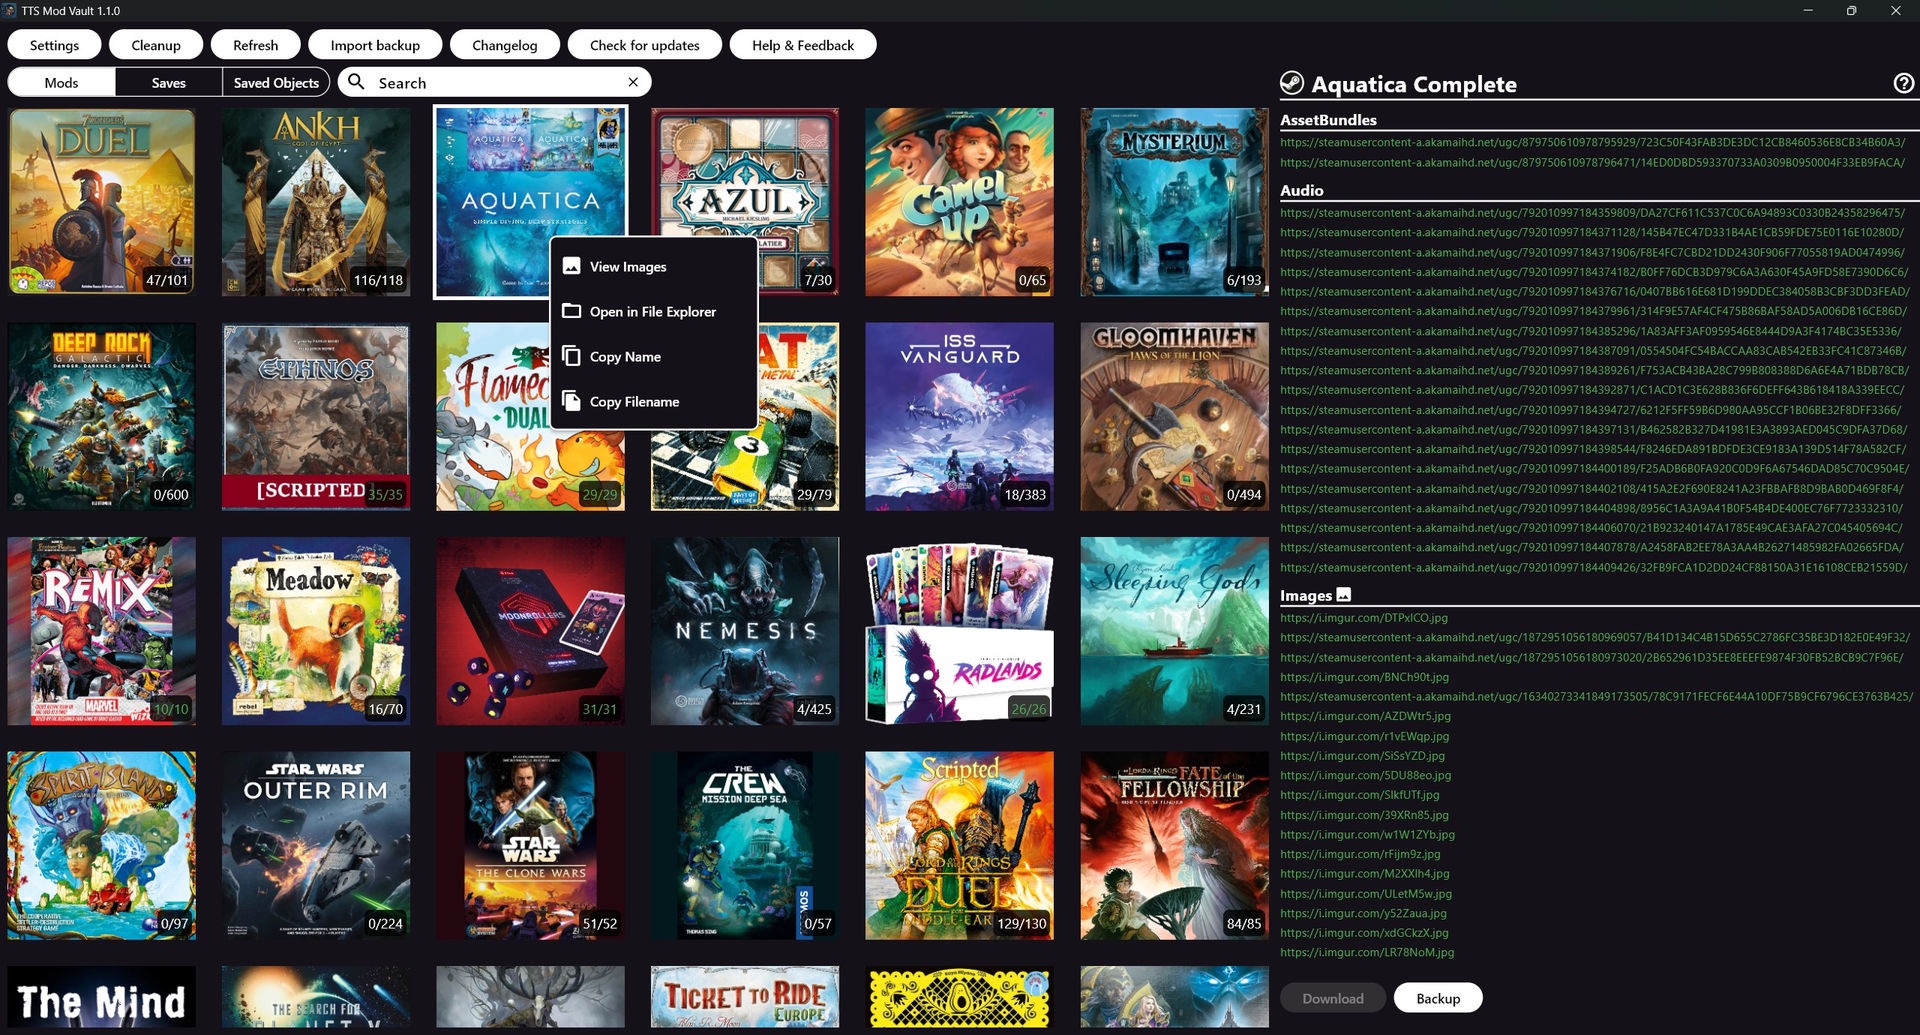Image resolution: width=1920 pixels, height=1035 pixels.
Task: Select the Mysterium mod thumbnail
Action: click(x=1174, y=201)
